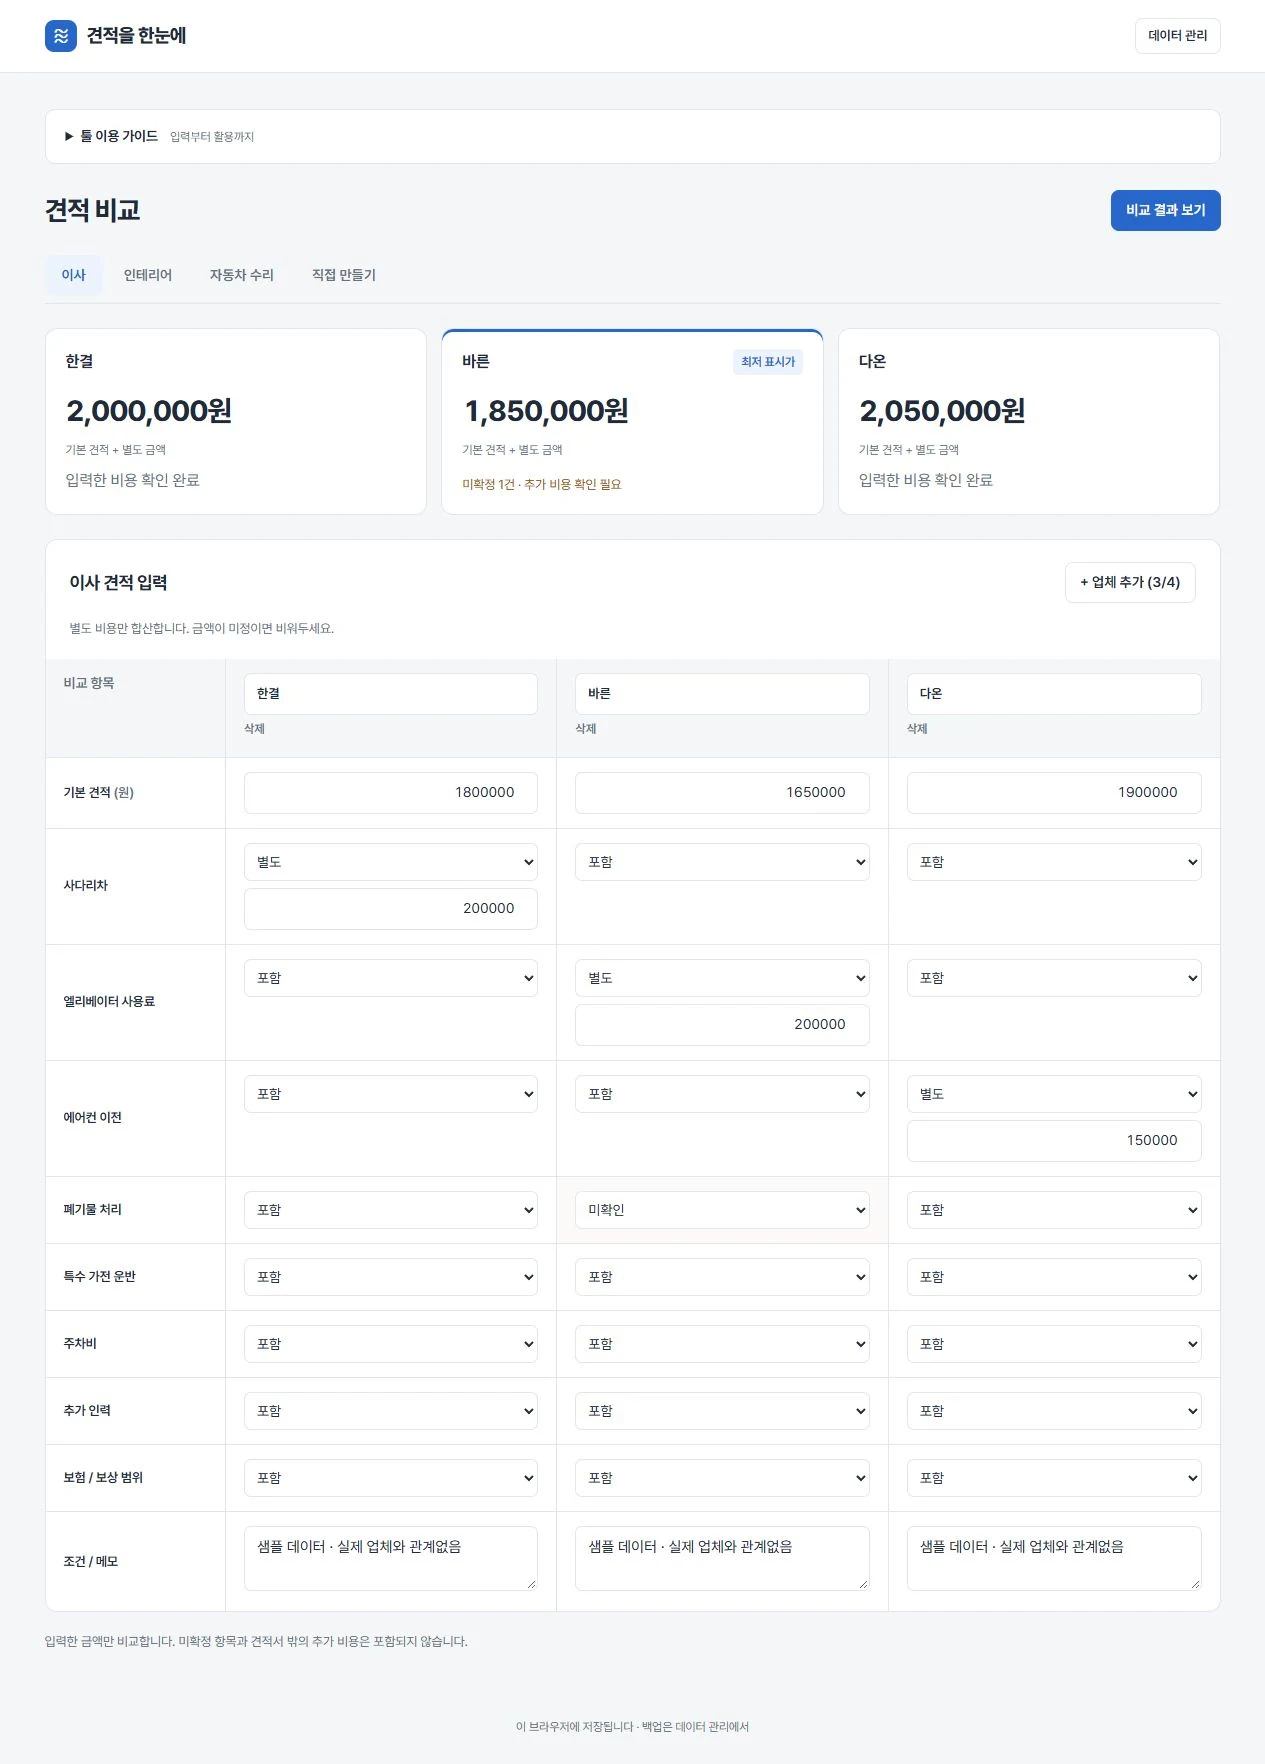Click 바른 기본 견적 field showing 1650000
Screen dimensions: 1265x1764
tap(722, 793)
